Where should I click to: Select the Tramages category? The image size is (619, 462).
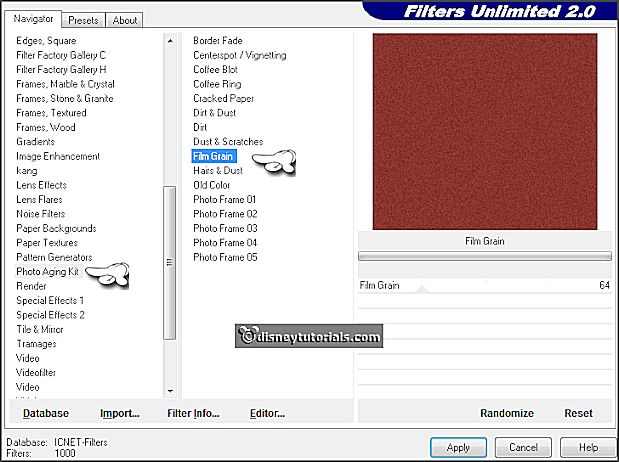pos(36,344)
